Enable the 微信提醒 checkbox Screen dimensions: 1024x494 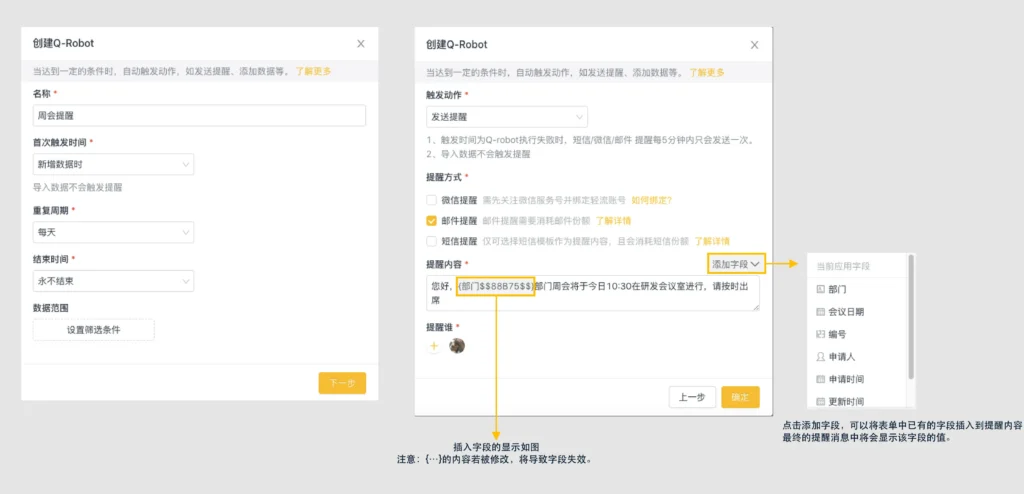pos(432,200)
